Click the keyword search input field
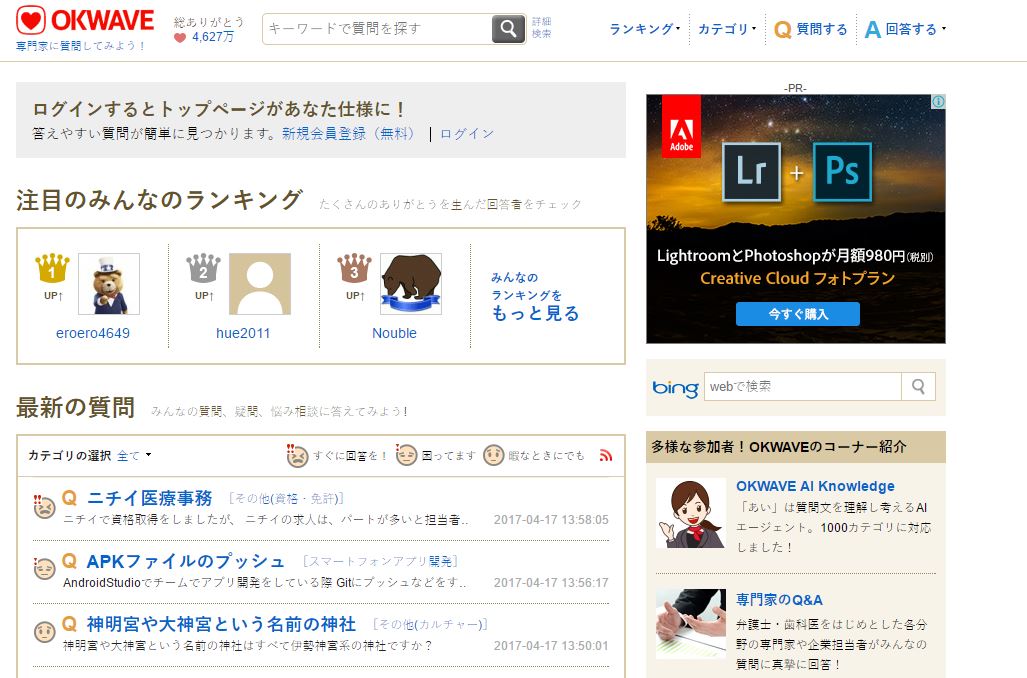 click(x=377, y=29)
